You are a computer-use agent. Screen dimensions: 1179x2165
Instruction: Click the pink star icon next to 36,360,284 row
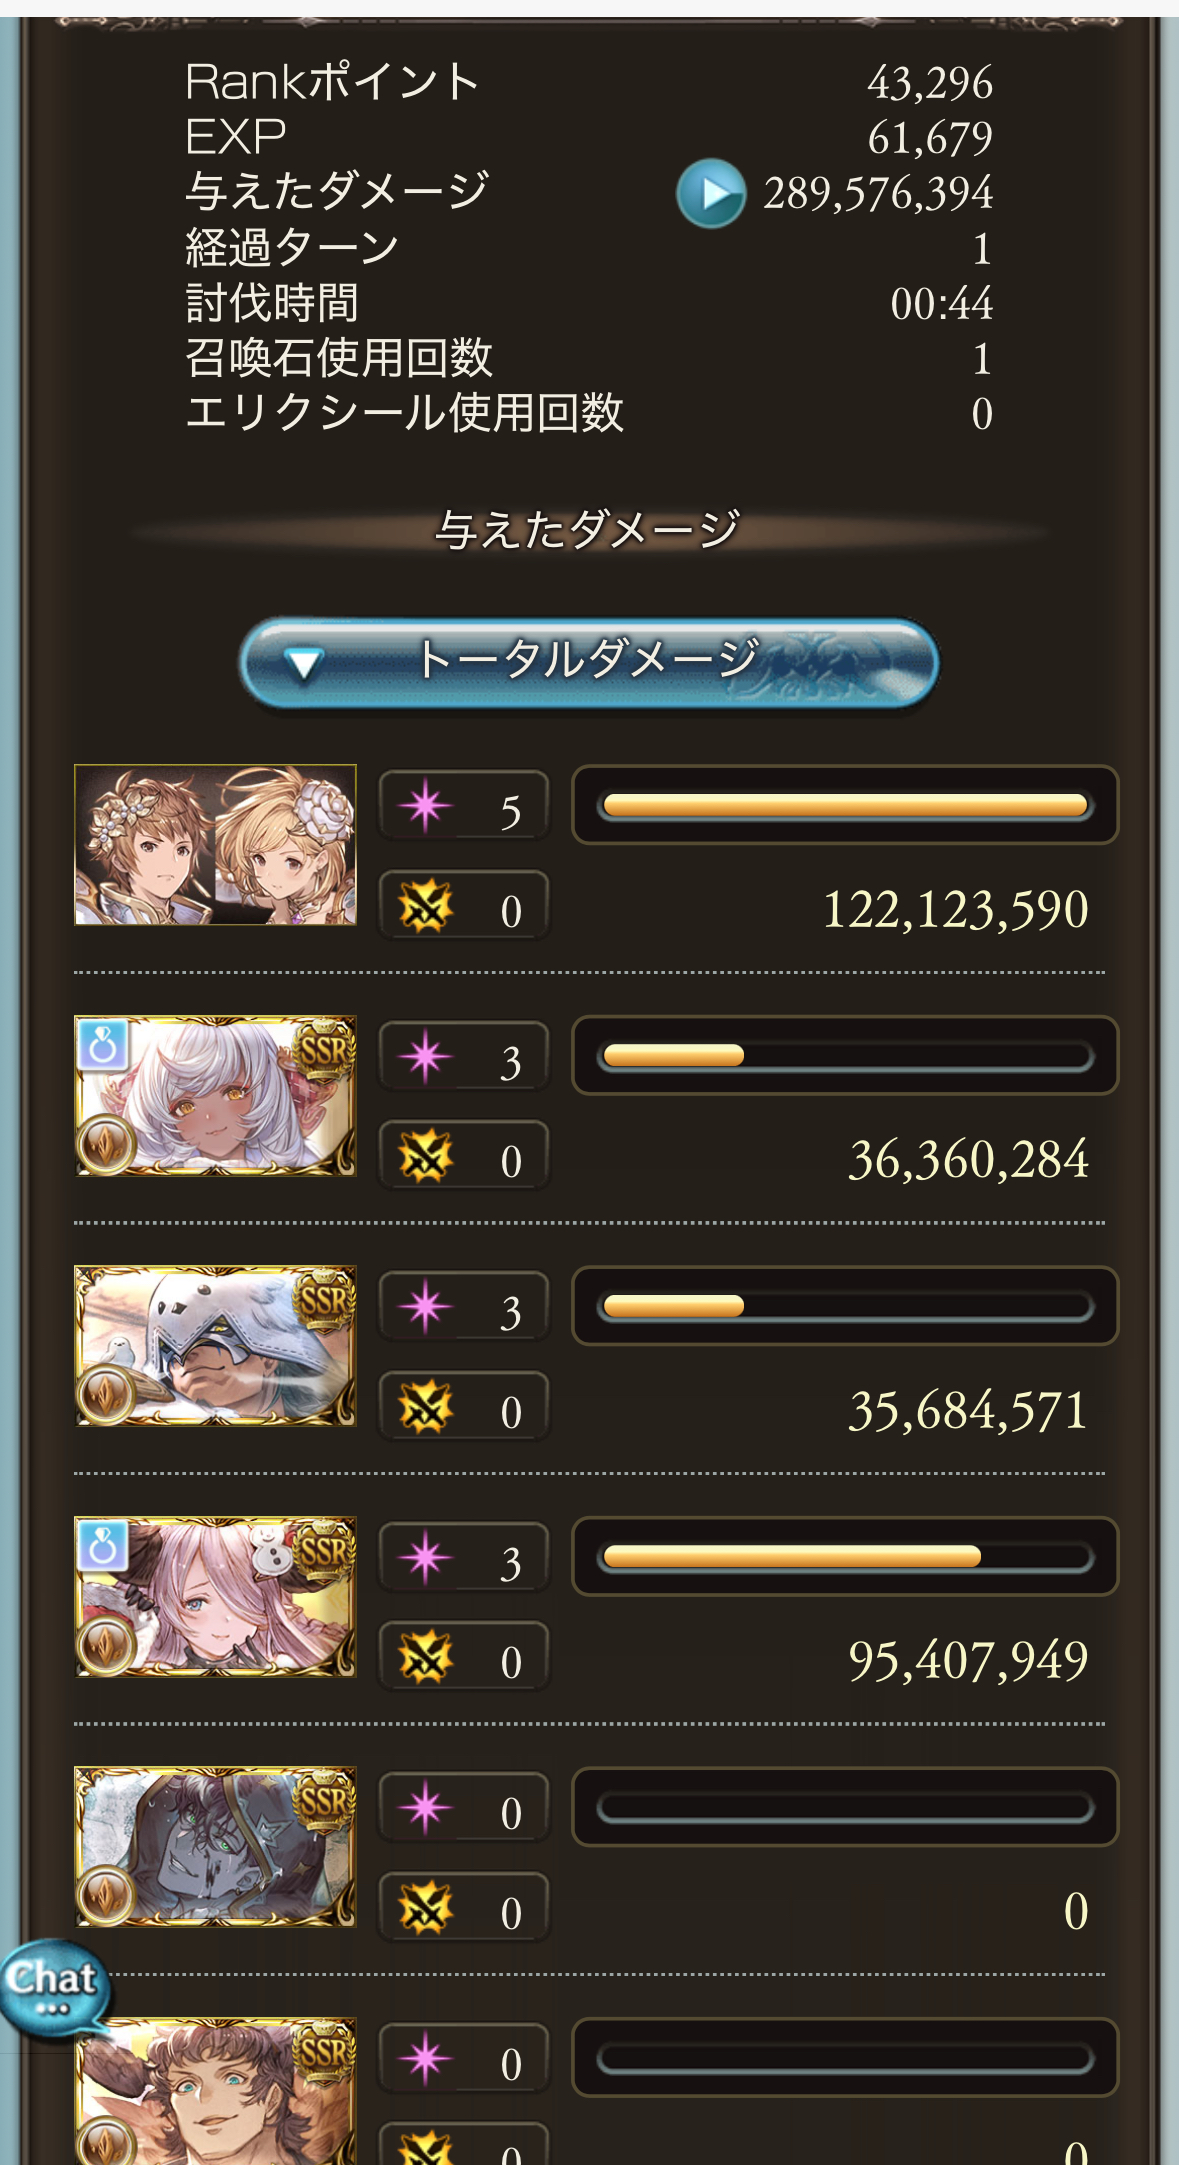pos(425,1057)
